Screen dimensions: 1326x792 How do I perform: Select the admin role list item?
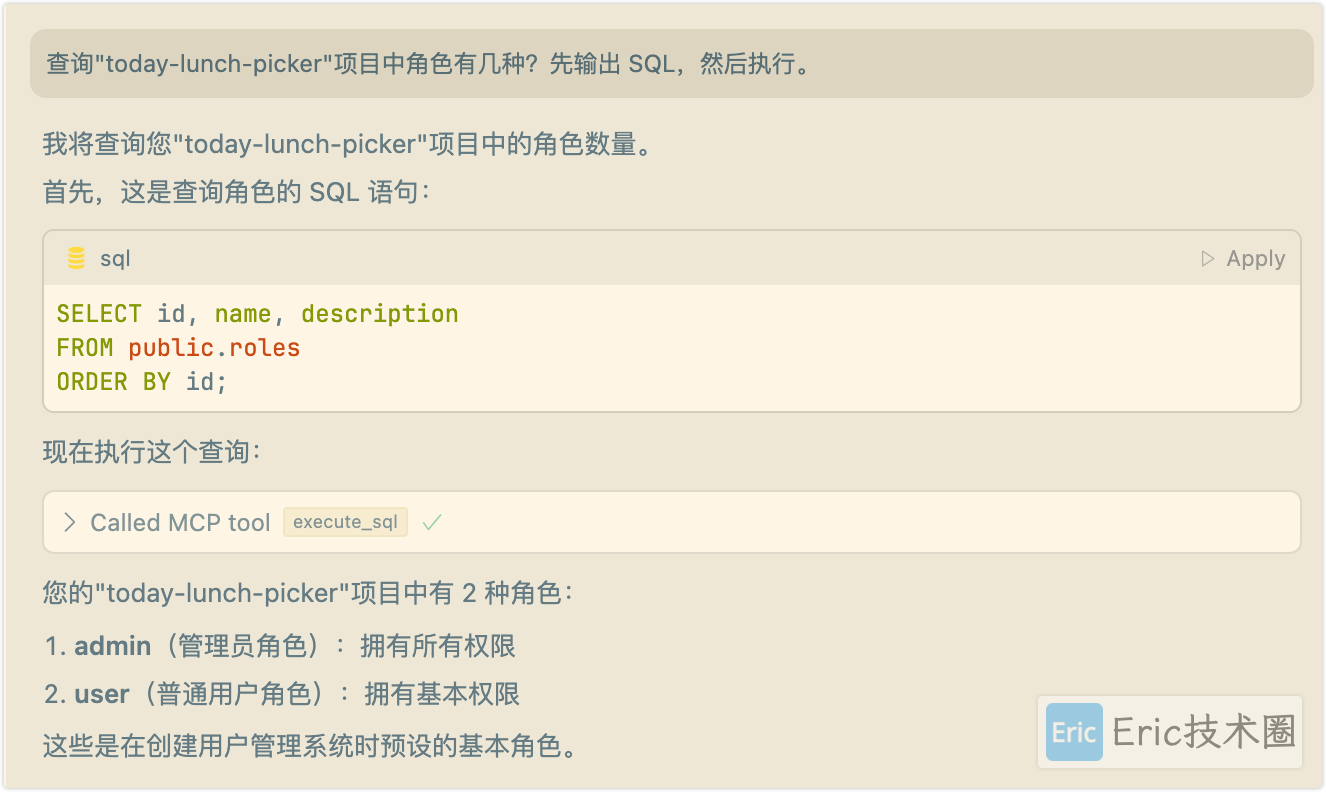280,646
